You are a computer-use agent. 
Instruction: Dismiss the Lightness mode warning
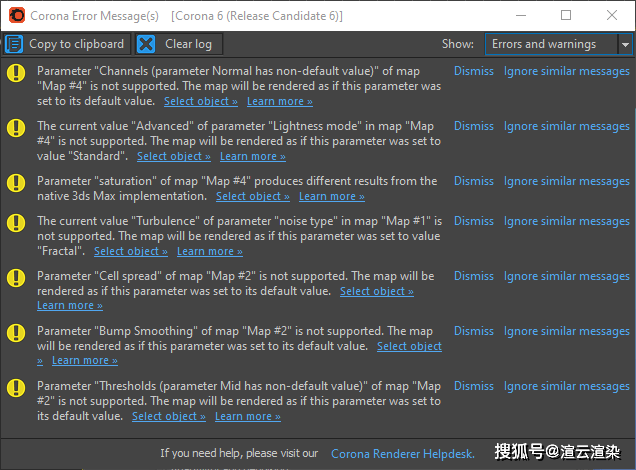click(x=473, y=126)
